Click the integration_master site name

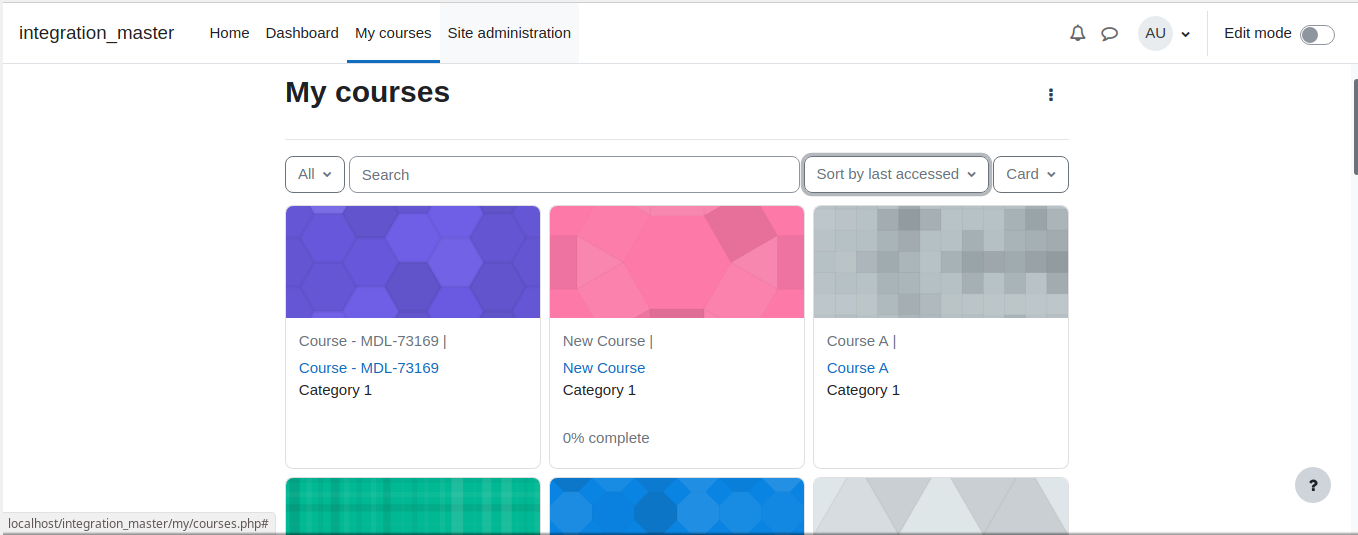96,33
